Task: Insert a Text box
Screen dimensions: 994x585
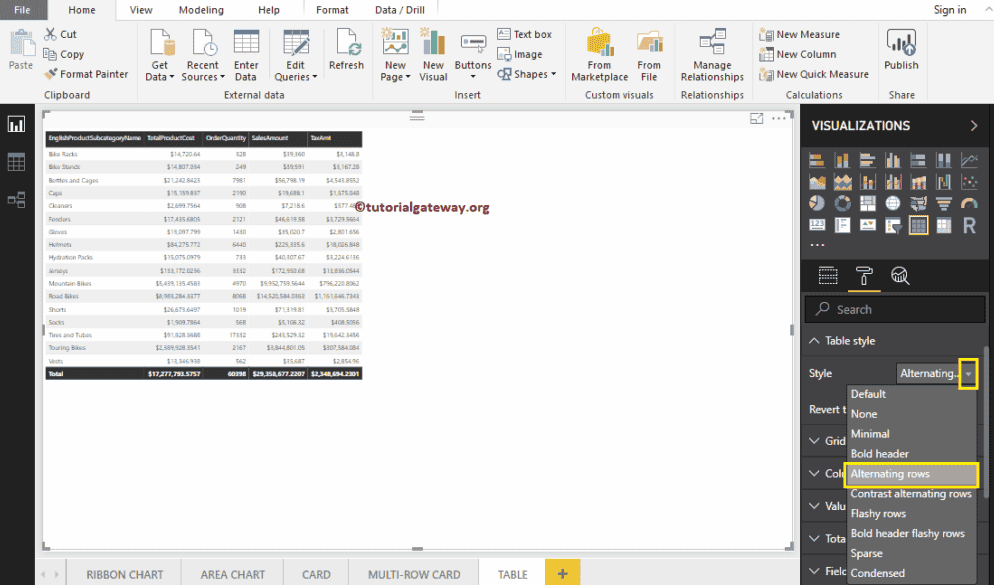Action: click(x=527, y=33)
